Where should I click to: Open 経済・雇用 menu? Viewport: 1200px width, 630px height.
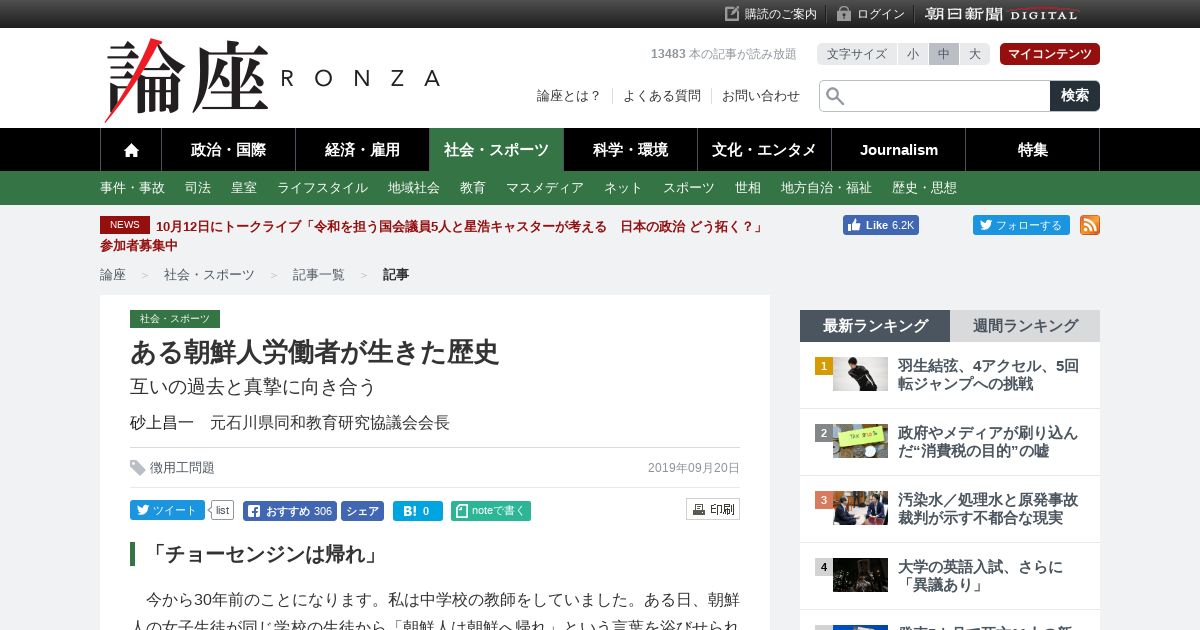pos(363,150)
